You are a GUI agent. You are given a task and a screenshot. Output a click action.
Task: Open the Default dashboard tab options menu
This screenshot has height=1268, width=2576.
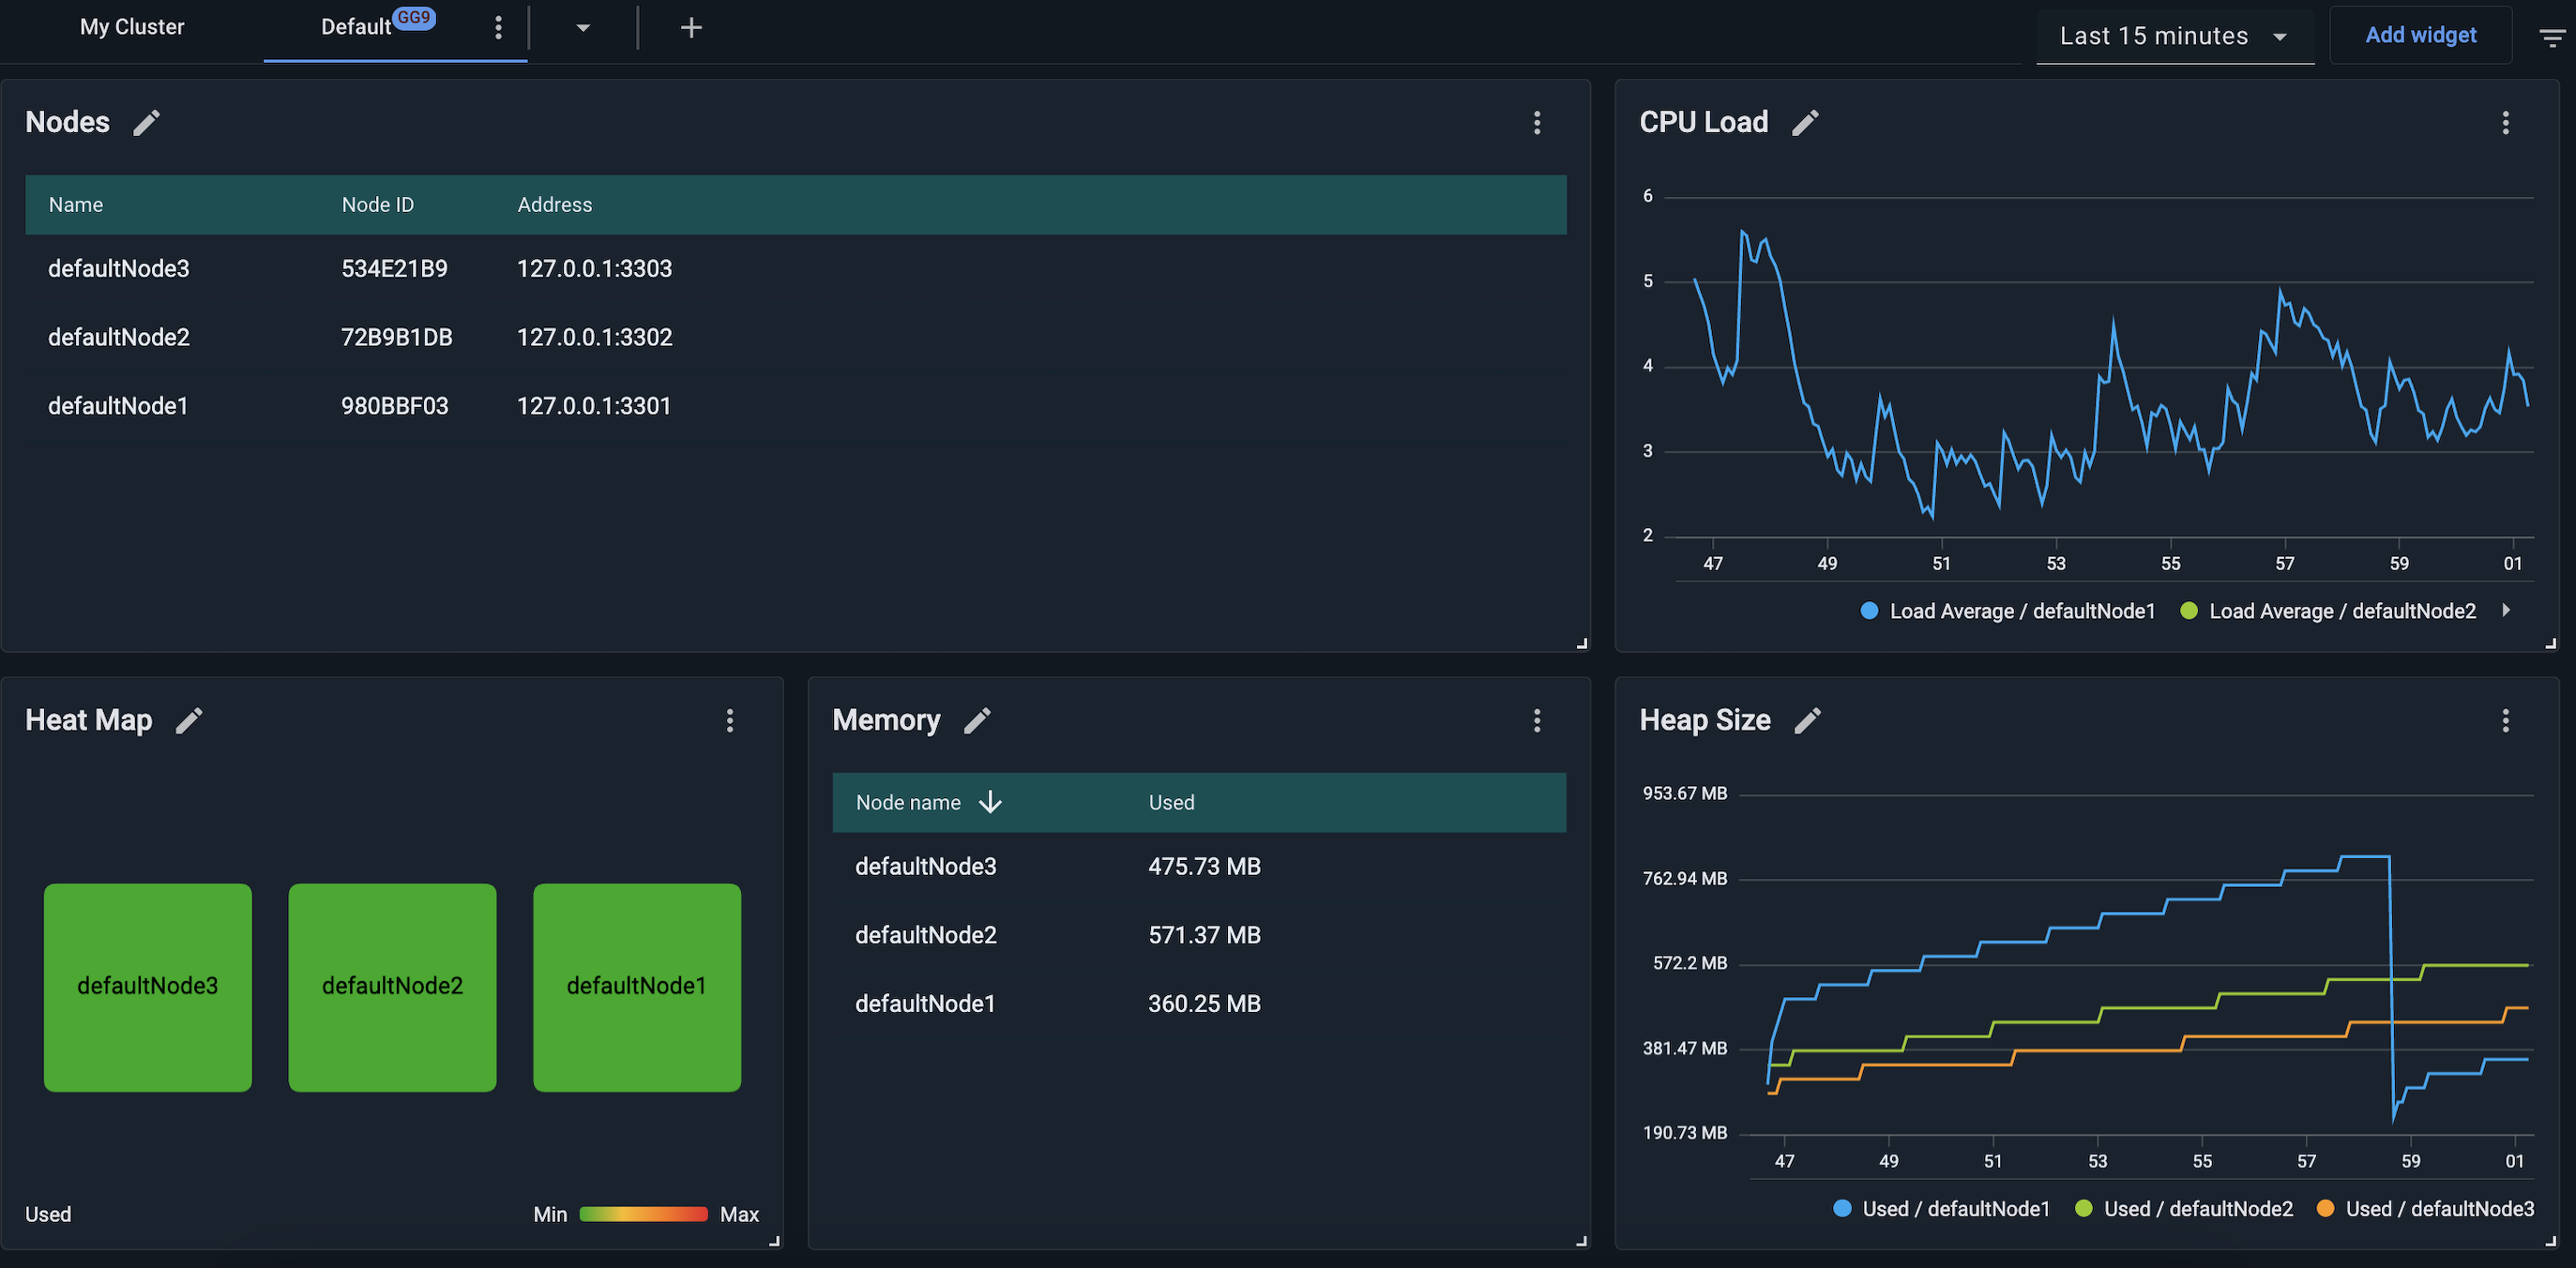click(498, 28)
